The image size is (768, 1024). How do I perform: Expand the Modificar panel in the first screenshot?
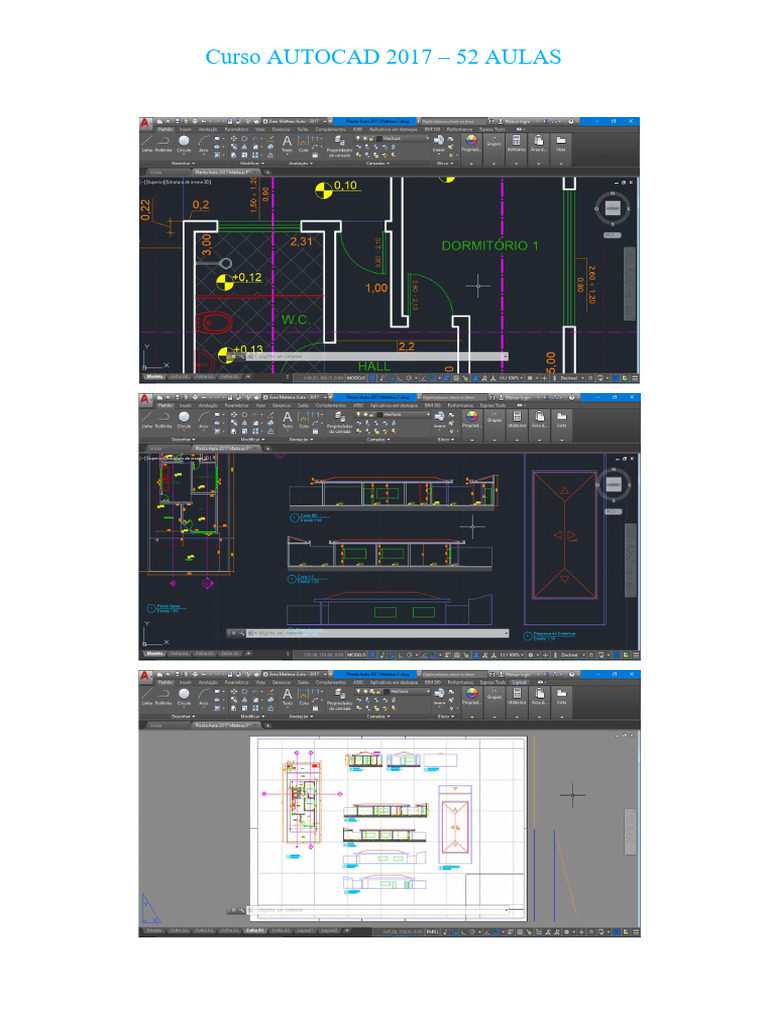[251, 163]
